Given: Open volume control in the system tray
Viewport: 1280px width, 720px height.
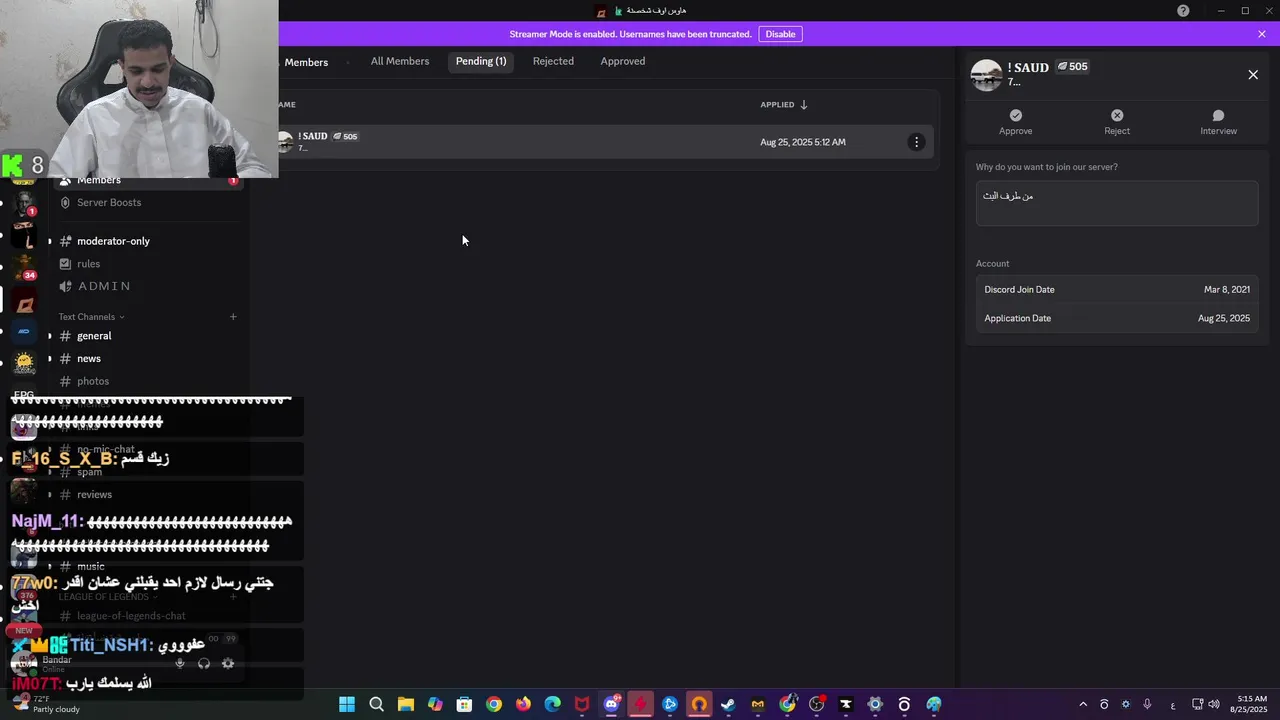Looking at the screenshot, I should tap(1213, 704).
